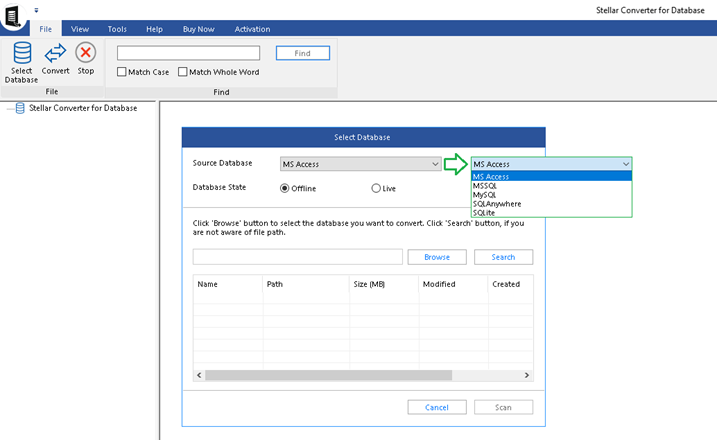Click the Name column header

tap(228, 284)
